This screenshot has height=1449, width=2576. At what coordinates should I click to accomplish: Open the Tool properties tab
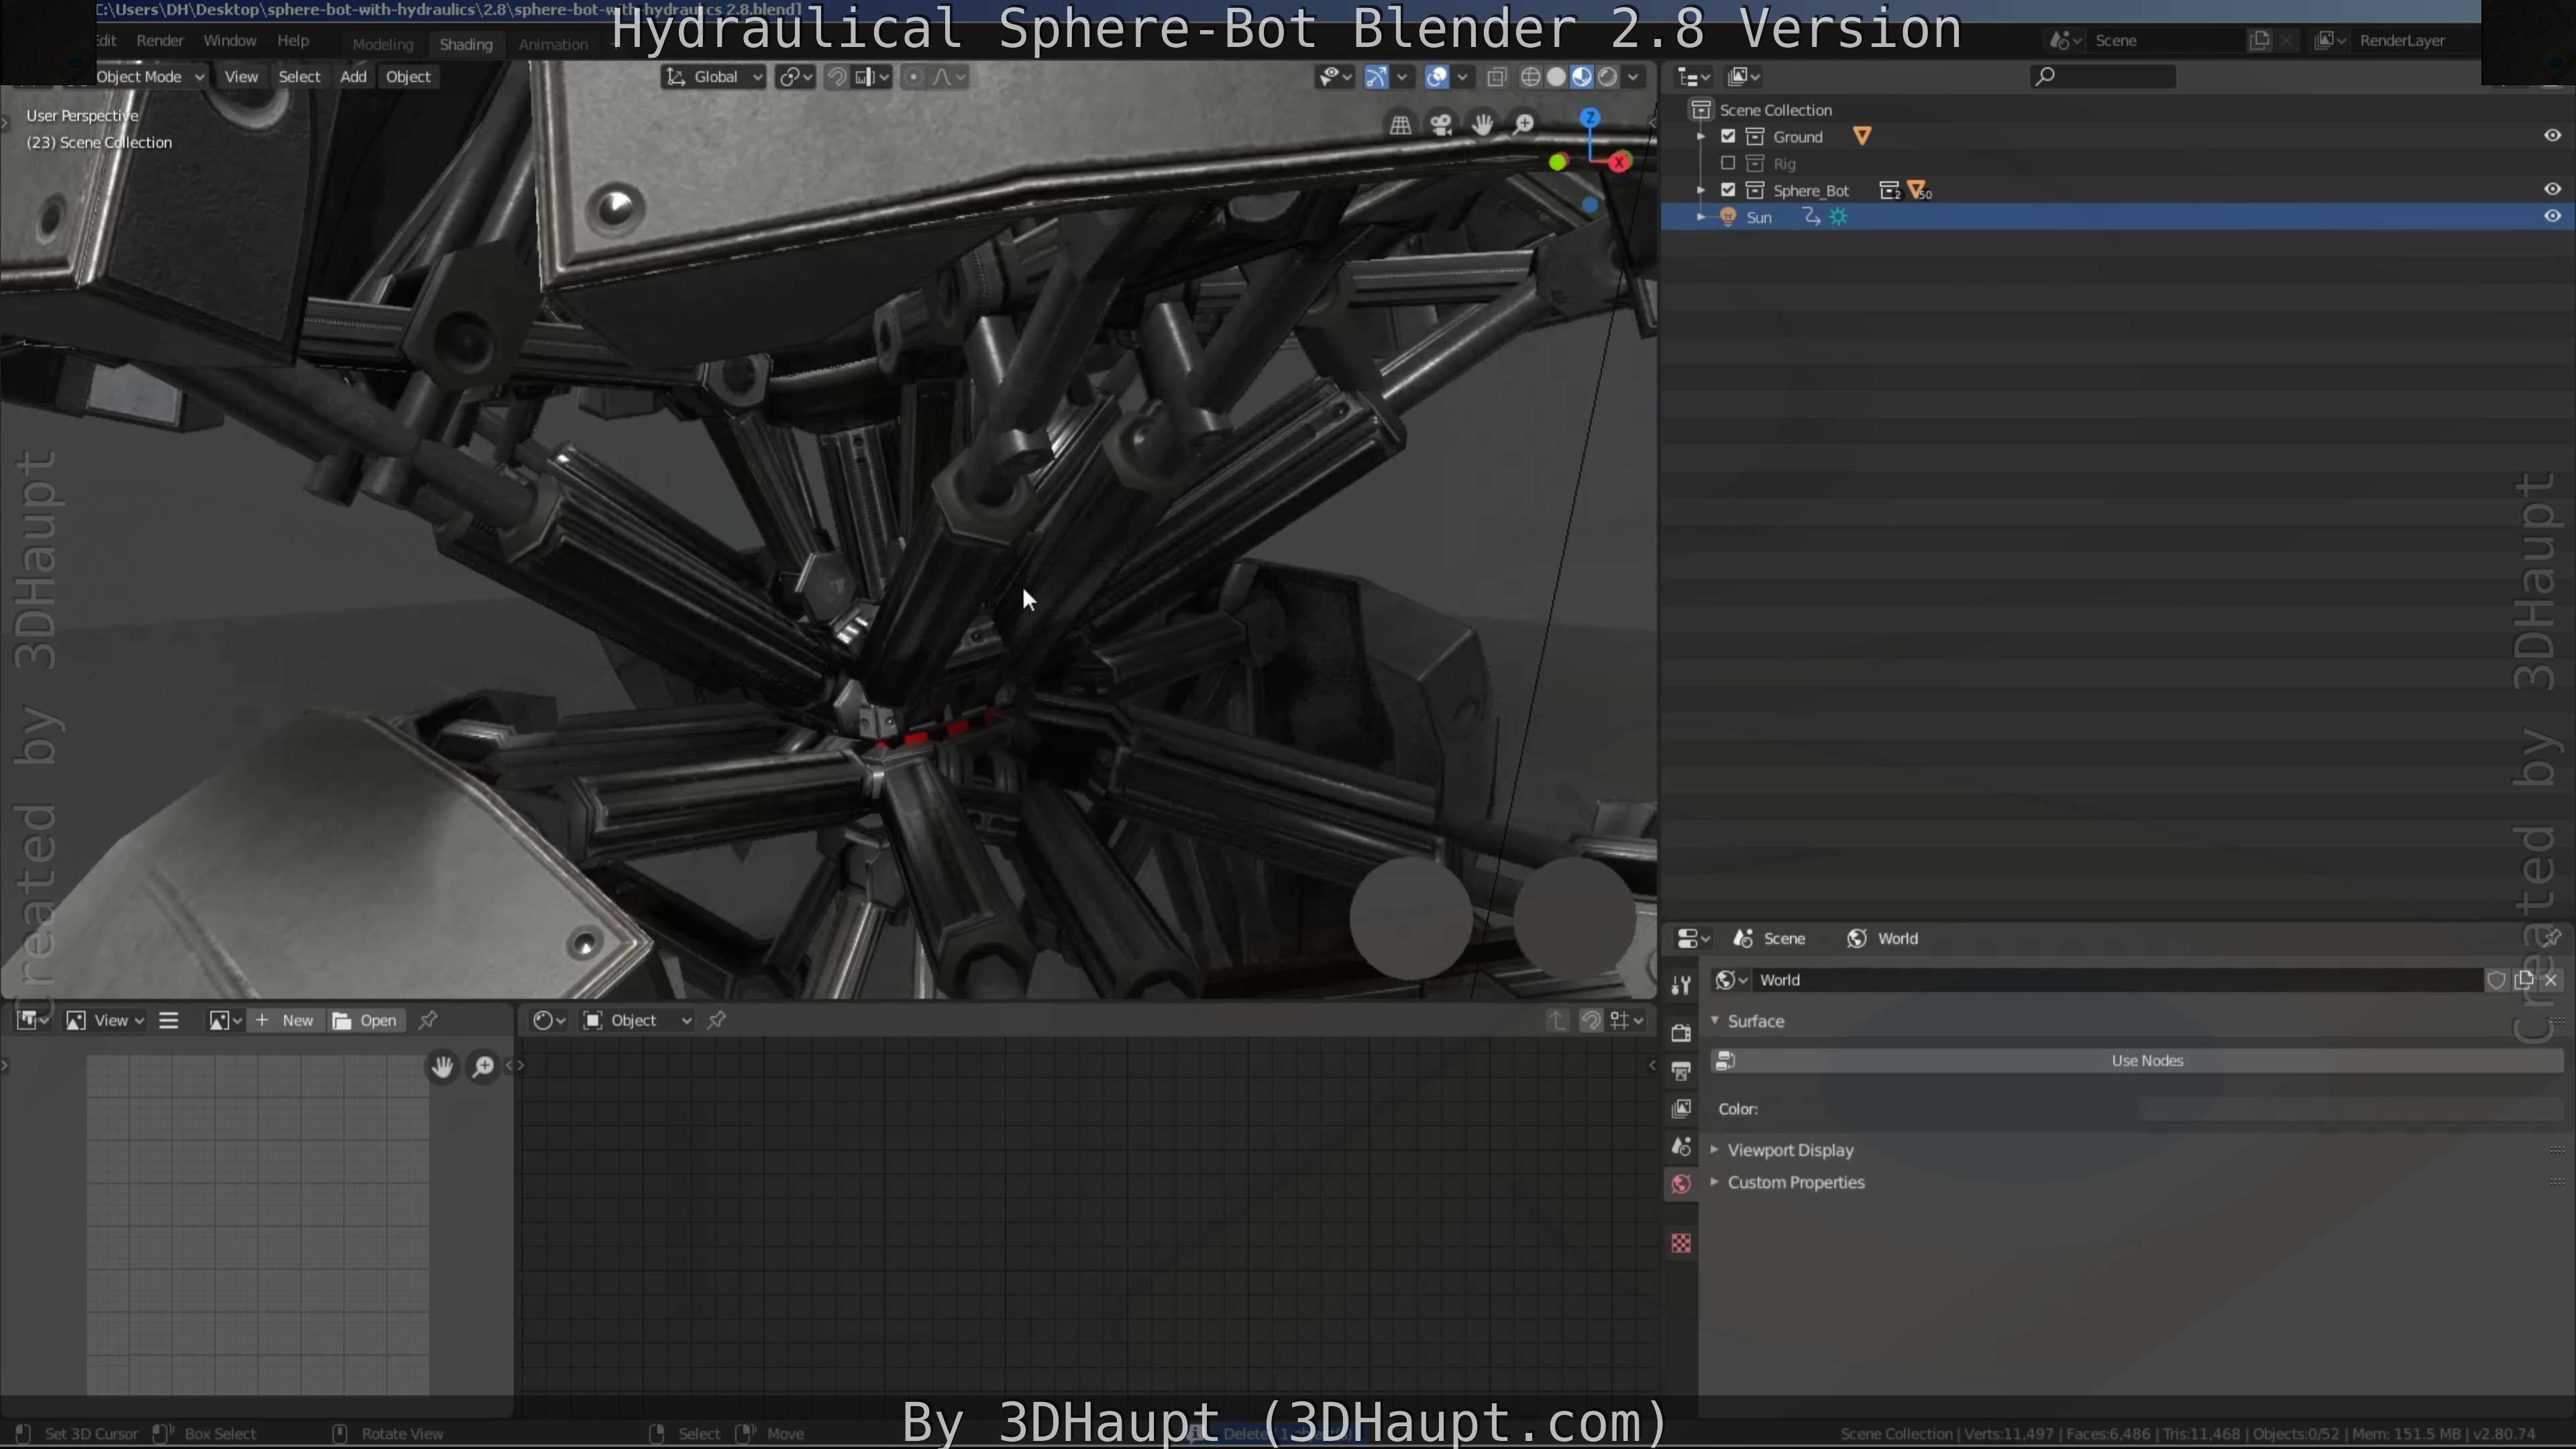click(1681, 985)
